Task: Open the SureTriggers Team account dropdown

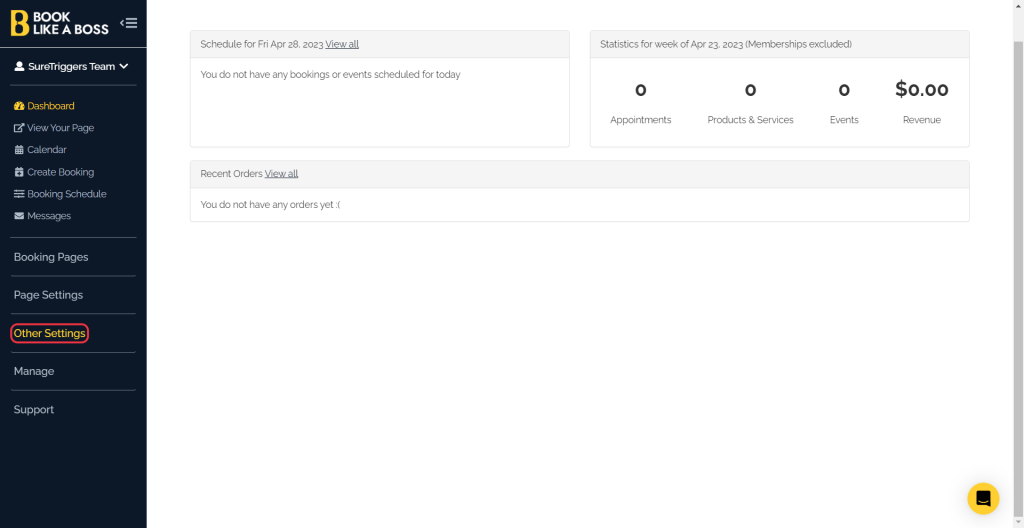Action: [72, 67]
